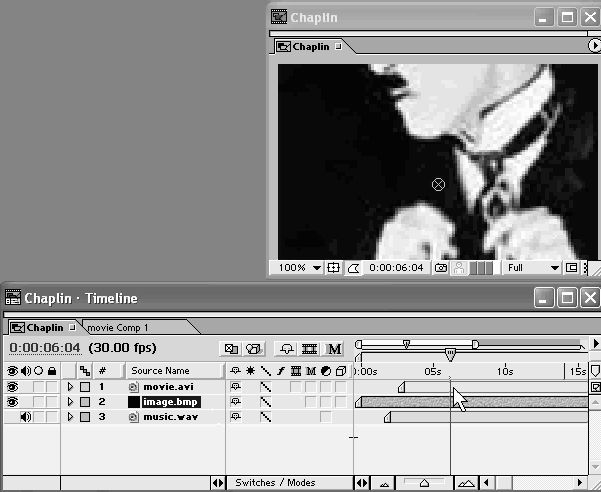This screenshot has width=601, height=492.
Task: Toggle eye visibility for image.bmp layer
Action: 13,402
